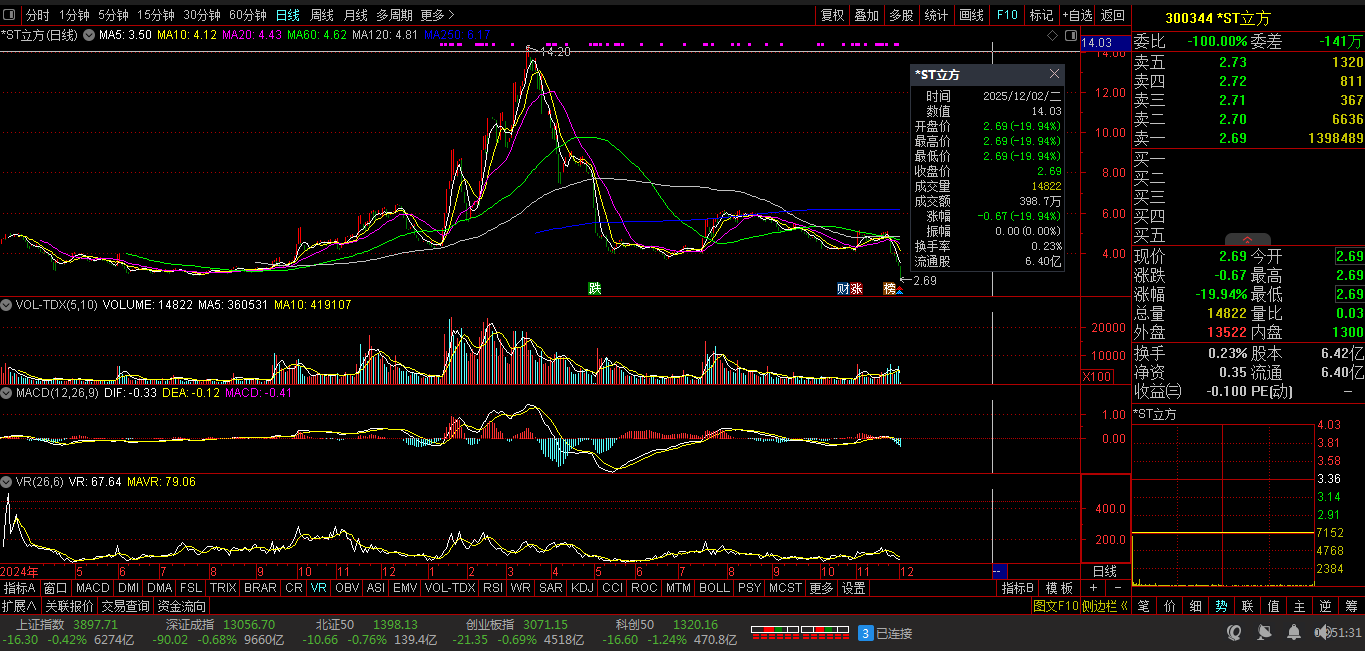Switch to the 周线 weekly chart tab

(x=322, y=15)
